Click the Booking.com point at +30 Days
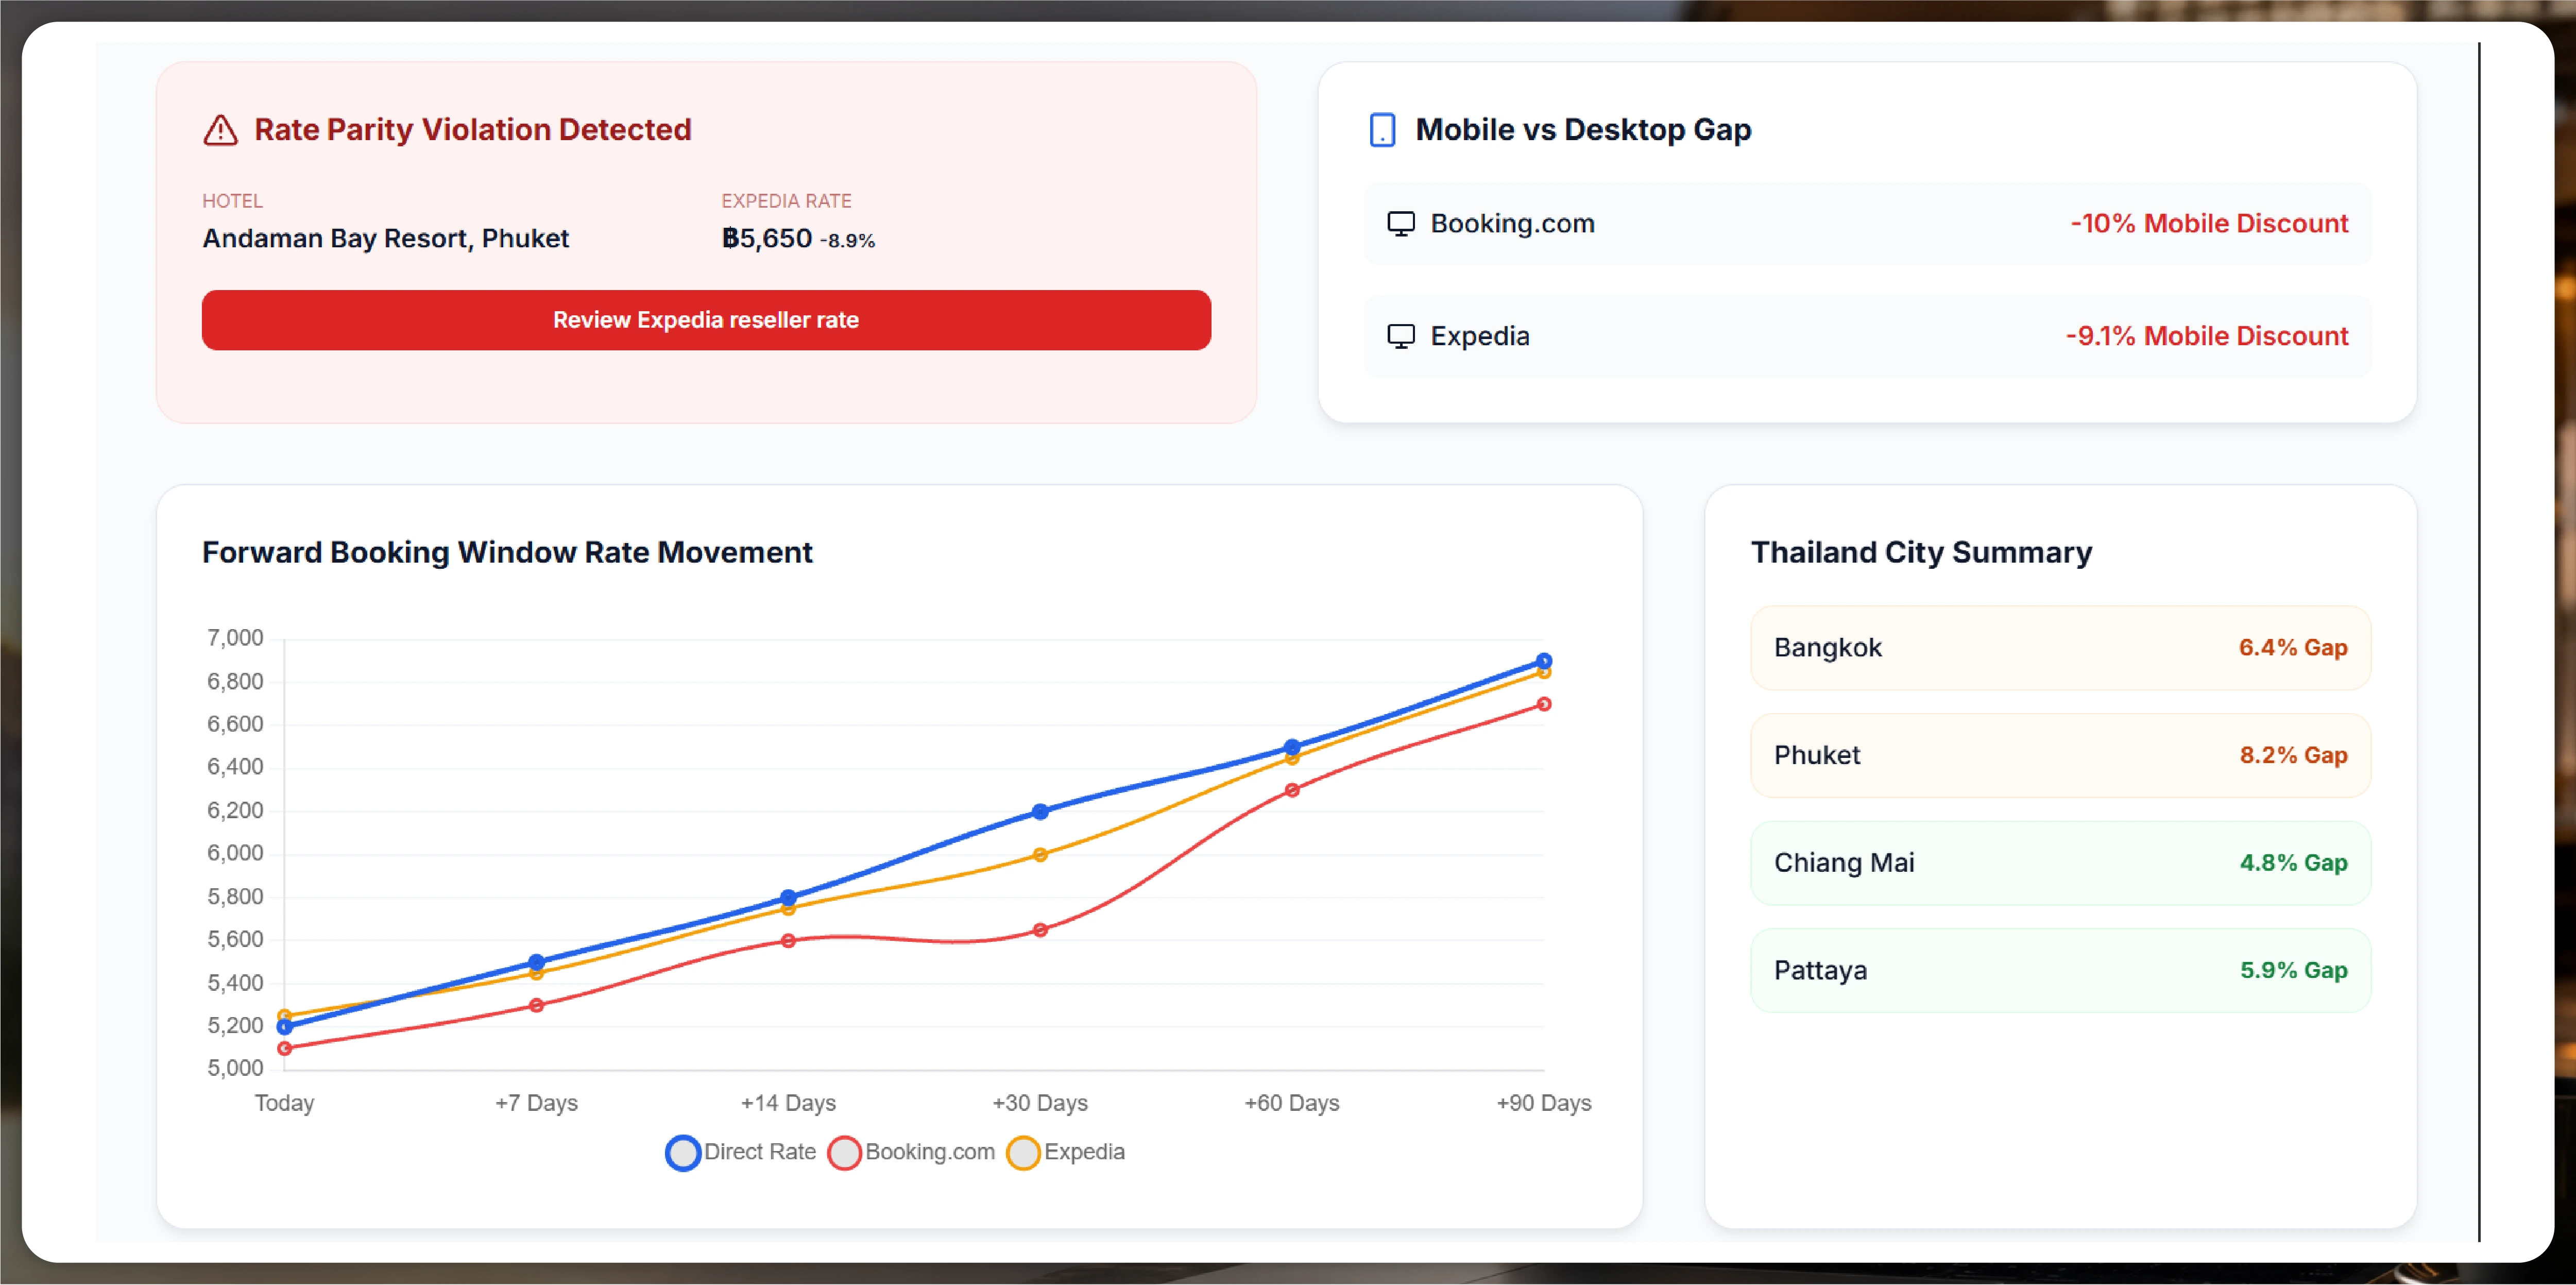Viewport: 2576px width, 1285px height. [x=1040, y=930]
